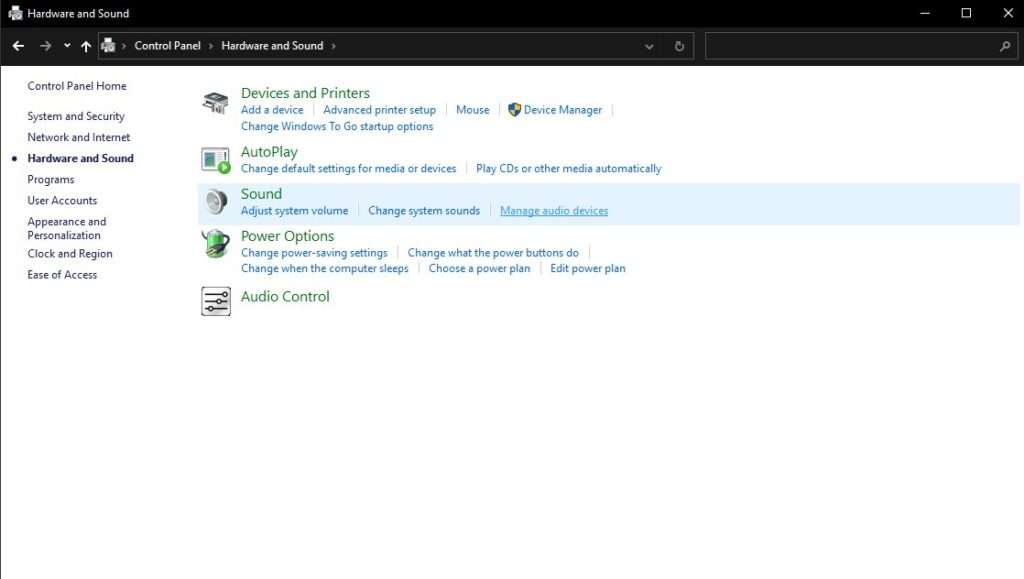
Task: Click the Audio Control sliders icon
Action: pyautogui.click(x=216, y=301)
